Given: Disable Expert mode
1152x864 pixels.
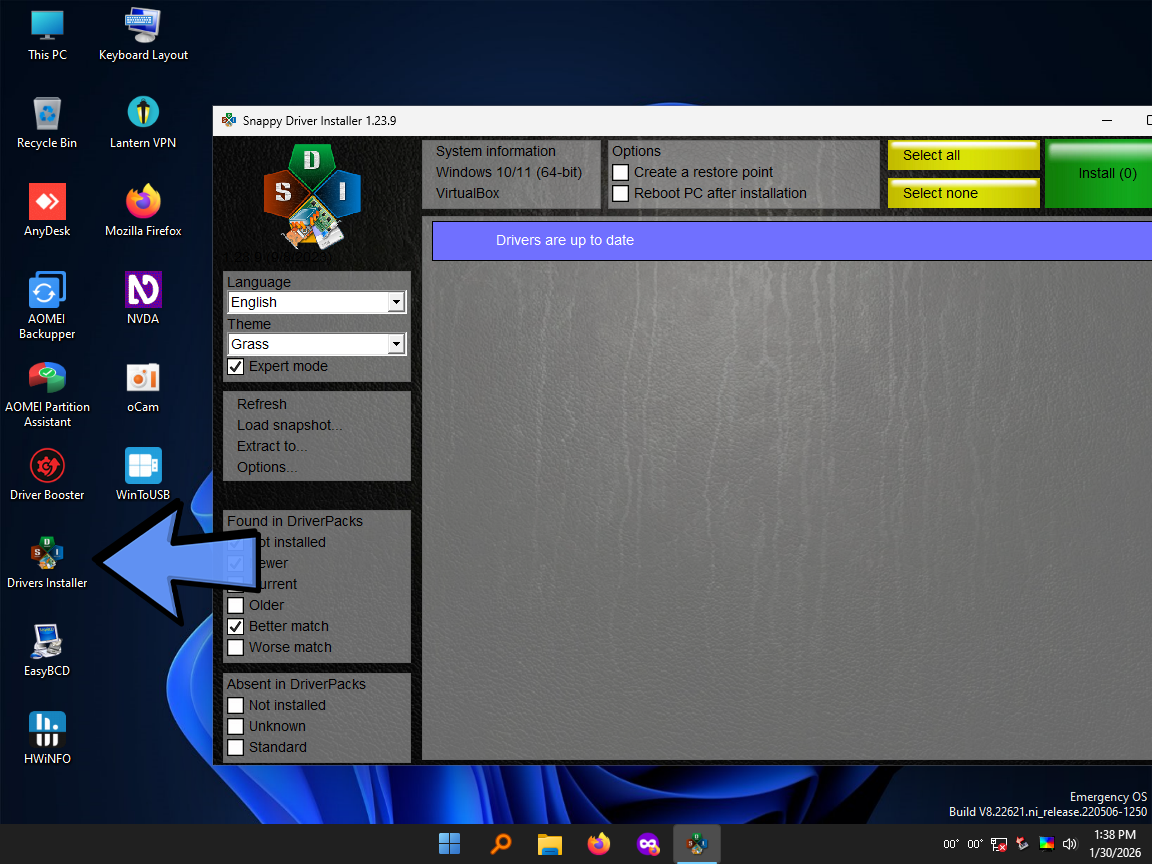Looking at the screenshot, I should pos(235,366).
